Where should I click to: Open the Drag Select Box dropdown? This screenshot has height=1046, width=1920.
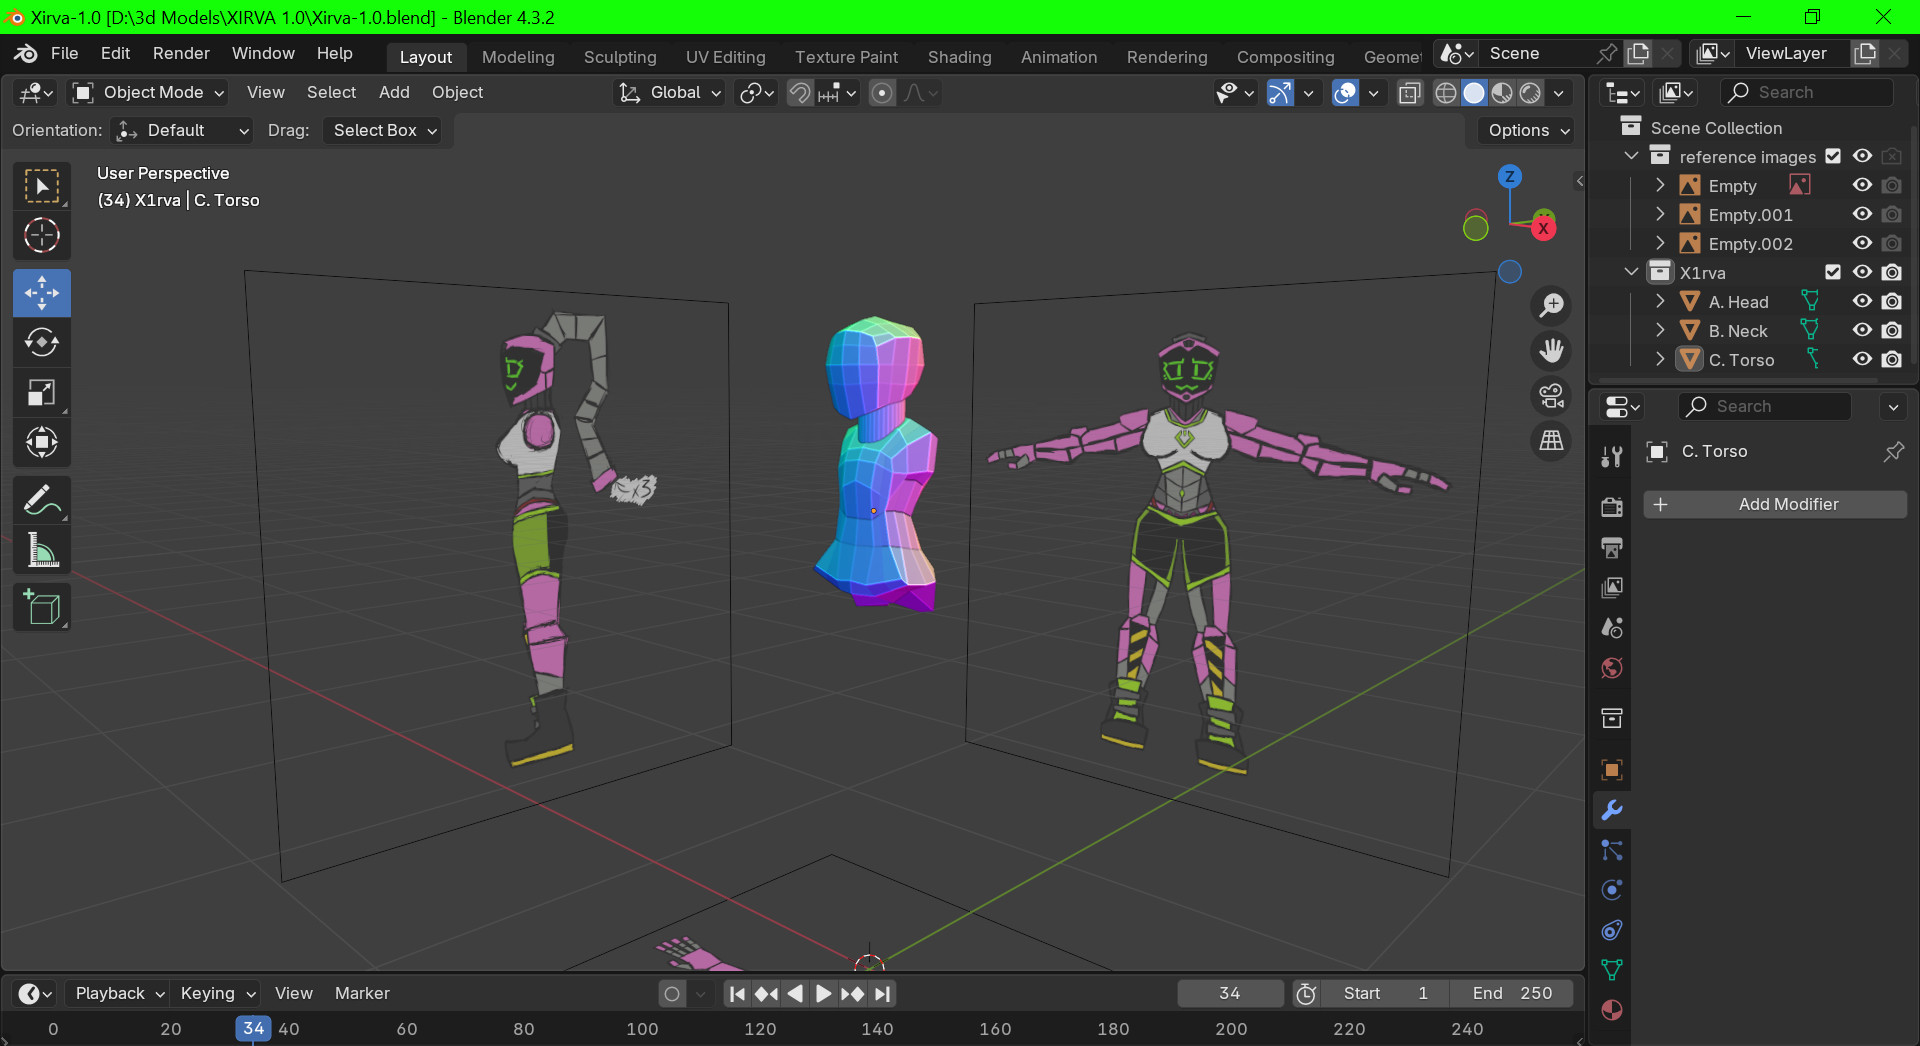[385, 131]
